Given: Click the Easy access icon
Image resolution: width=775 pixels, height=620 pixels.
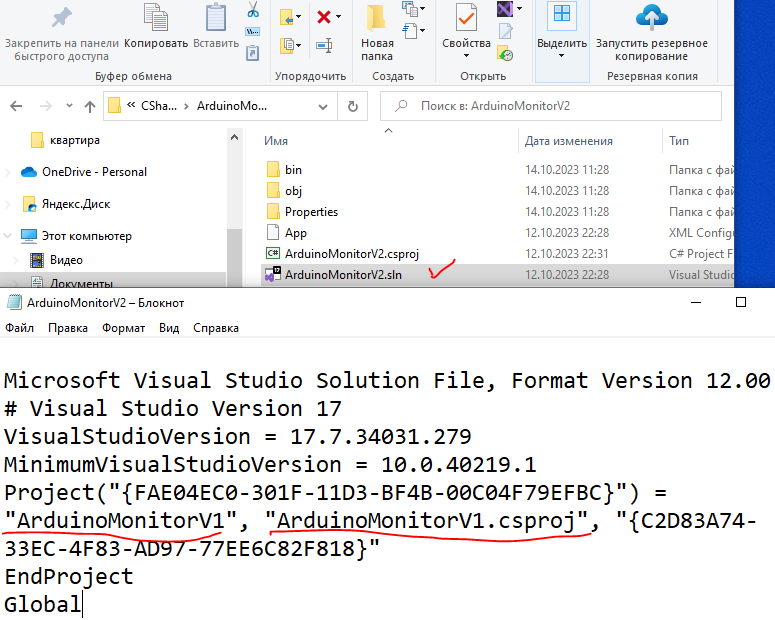Looking at the screenshot, I should (410, 31).
